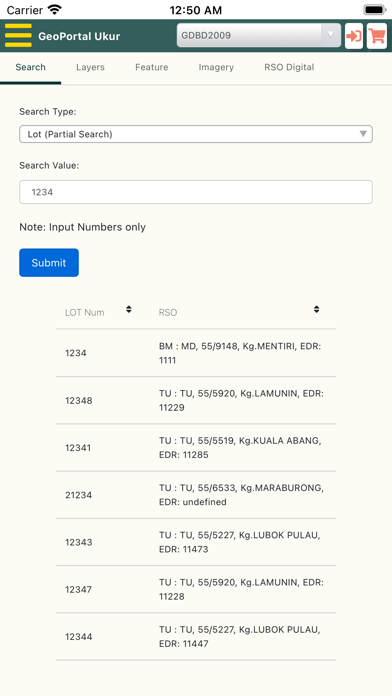Select result row Kg.KUALA ABANG 12341
This screenshot has width=392, height=696.
pyautogui.click(x=196, y=447)
